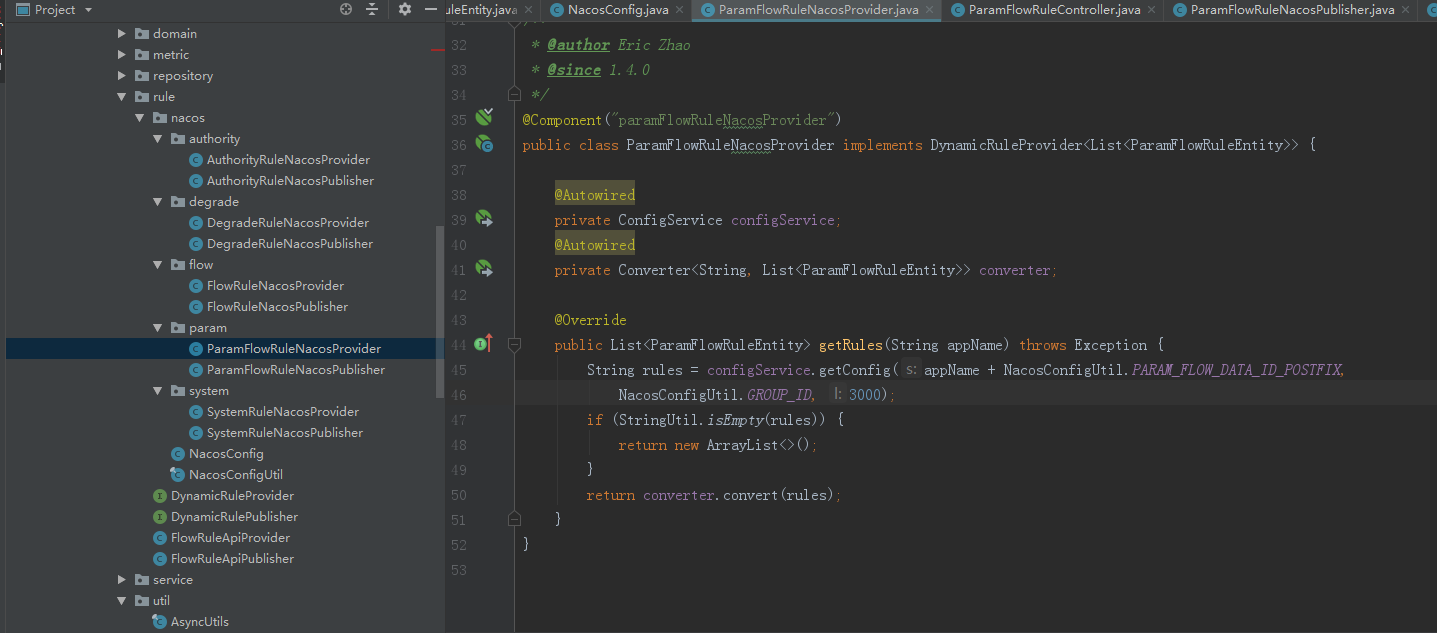Select FlowRuleNacosPublisher class
Image resolution: width=1437 pixels, height=633 pixels.
[x=277, y=307]
